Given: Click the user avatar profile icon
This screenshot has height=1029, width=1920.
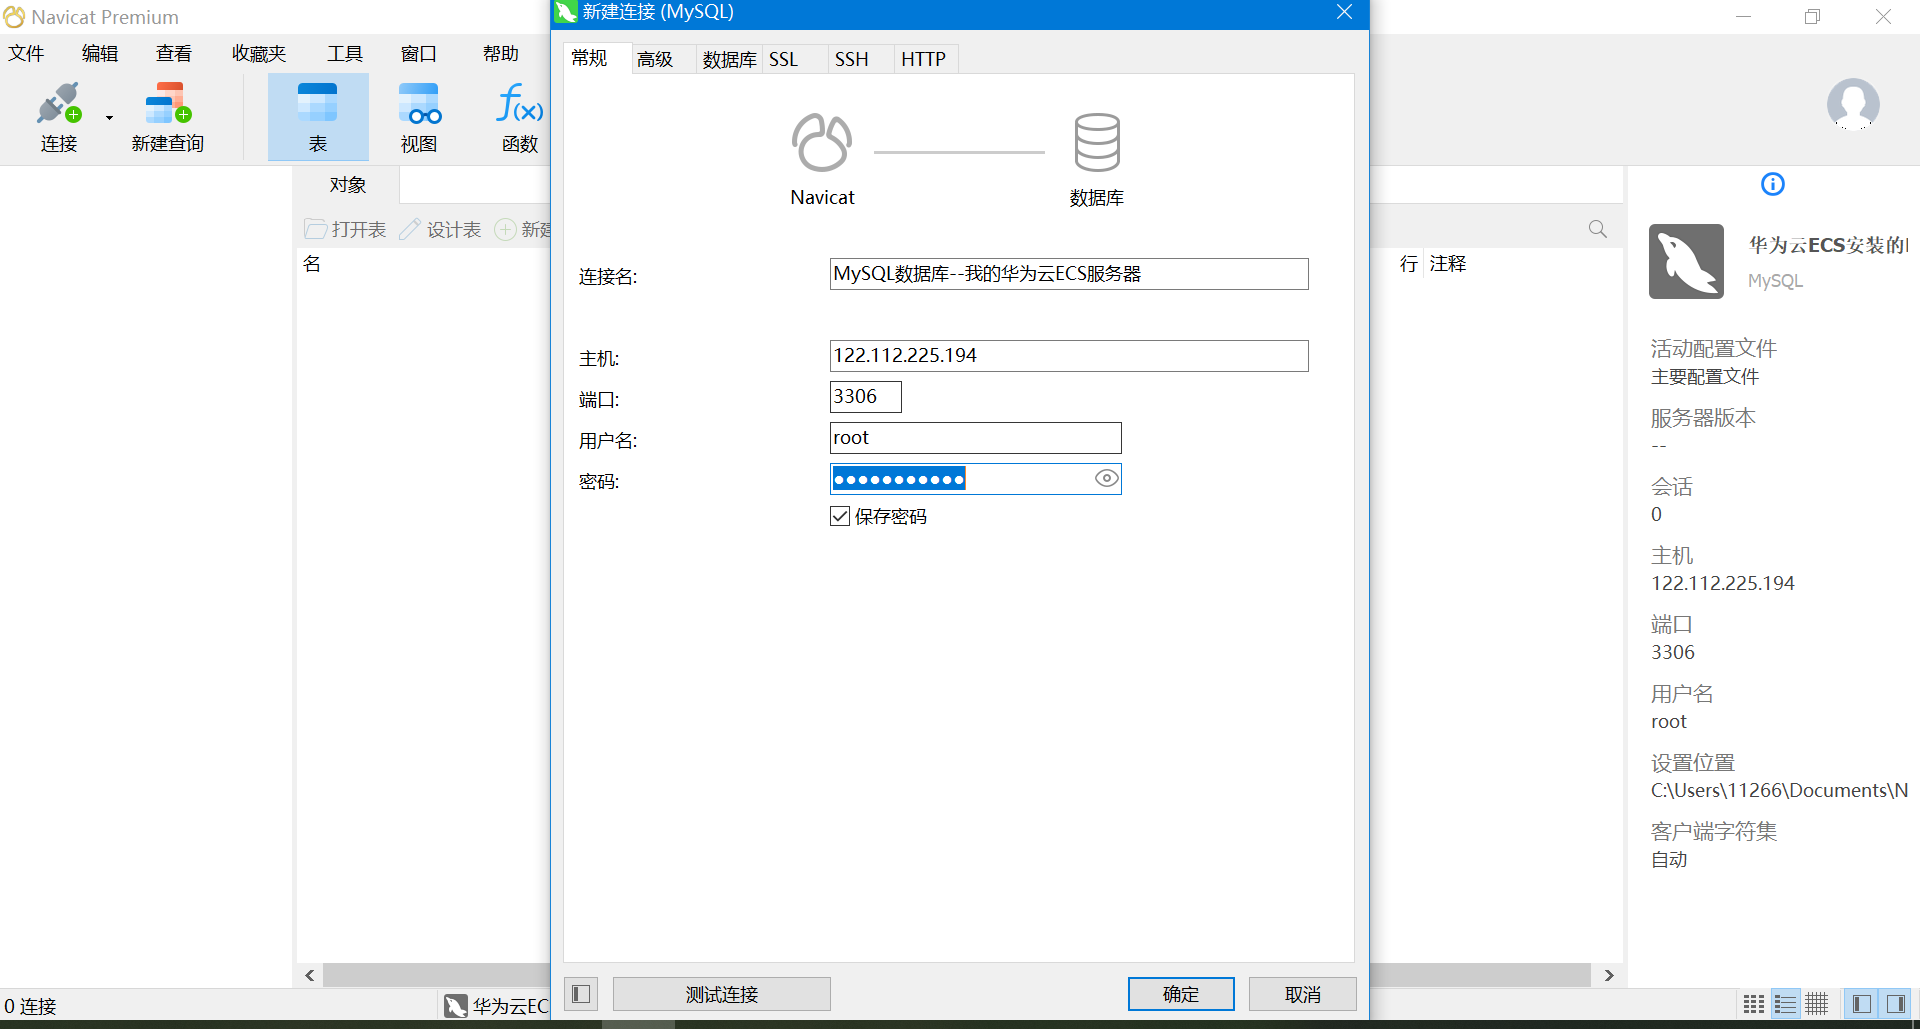Looking at the screenshot, I should tap(1853, 104).
